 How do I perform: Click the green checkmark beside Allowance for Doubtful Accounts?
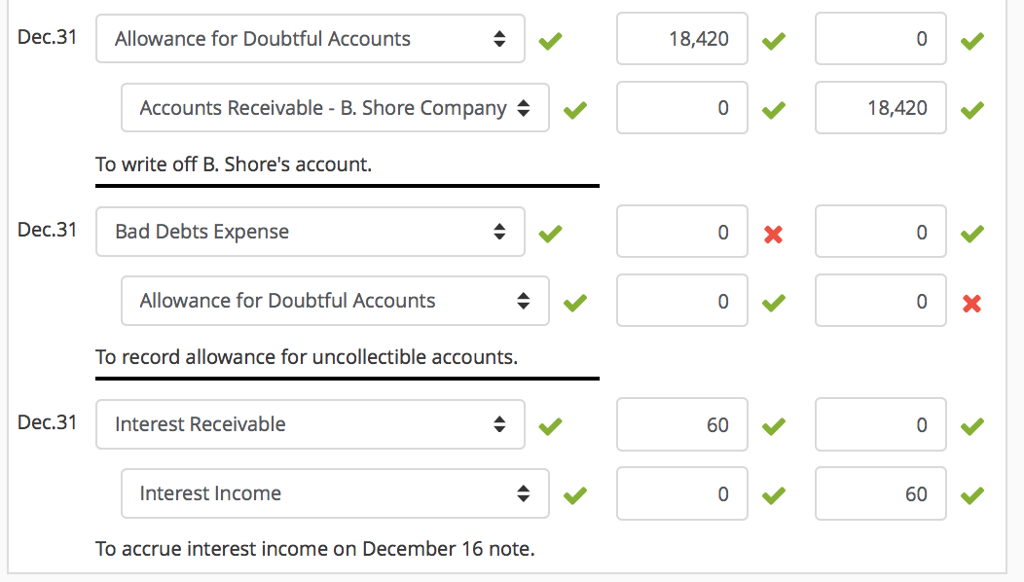click(x=549, y=38)
